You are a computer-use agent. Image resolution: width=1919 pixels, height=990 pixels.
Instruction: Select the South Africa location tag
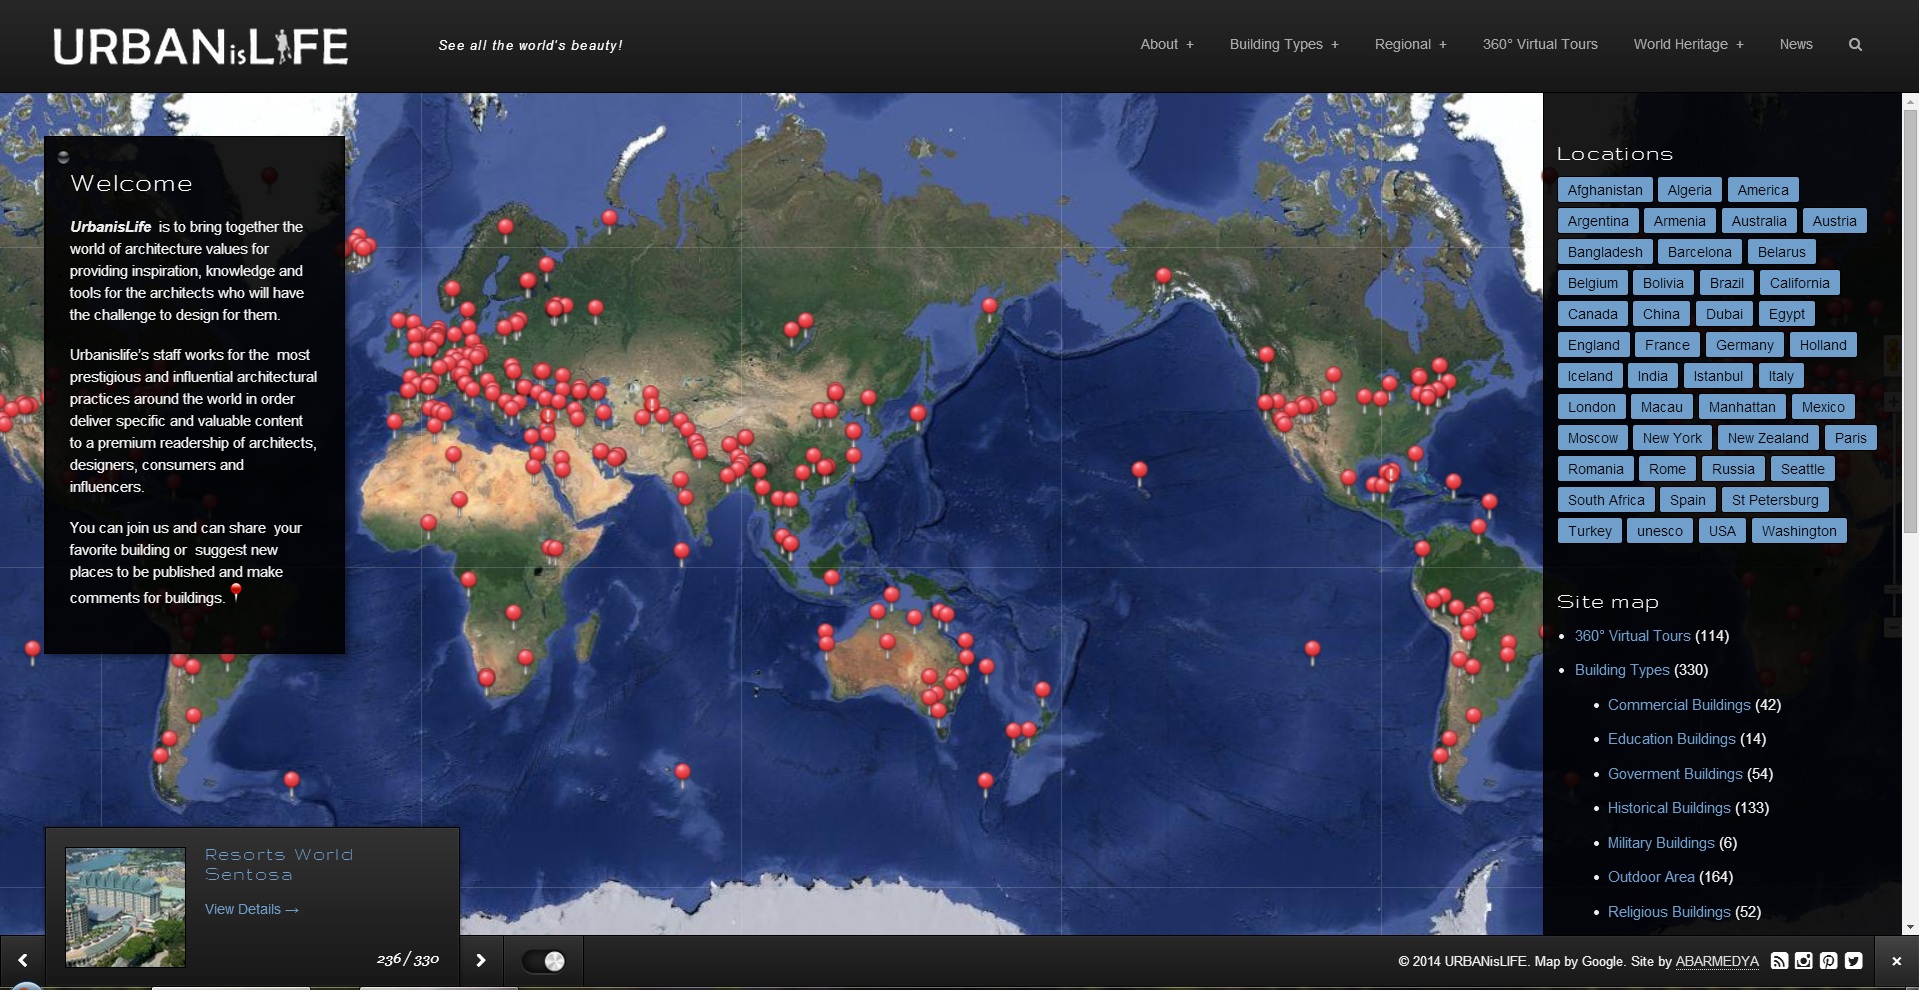[1606, 500]
